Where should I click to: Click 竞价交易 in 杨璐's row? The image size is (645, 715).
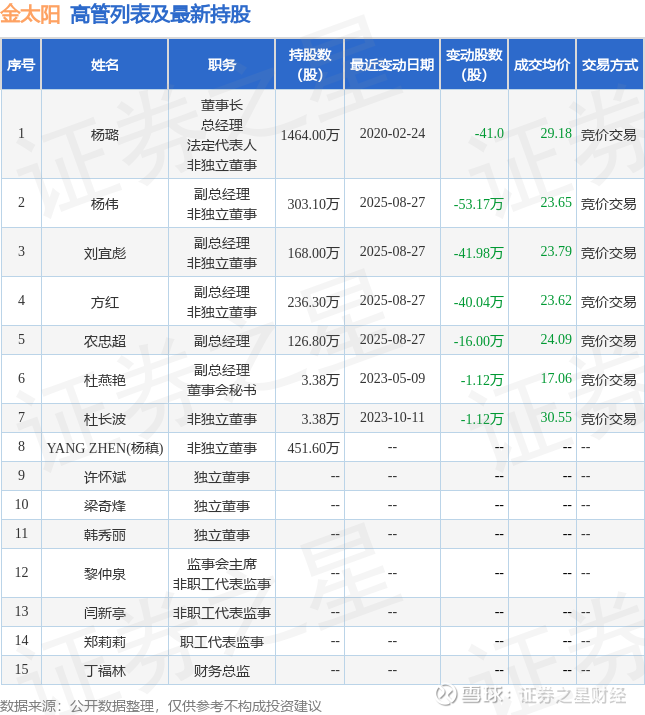click(x=609, y=135)
